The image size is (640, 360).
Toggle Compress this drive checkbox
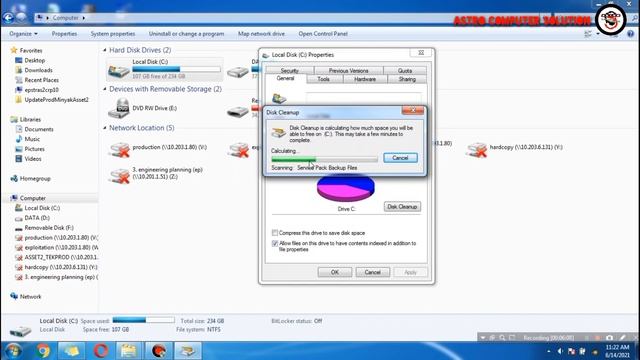(x=275, y=233)
